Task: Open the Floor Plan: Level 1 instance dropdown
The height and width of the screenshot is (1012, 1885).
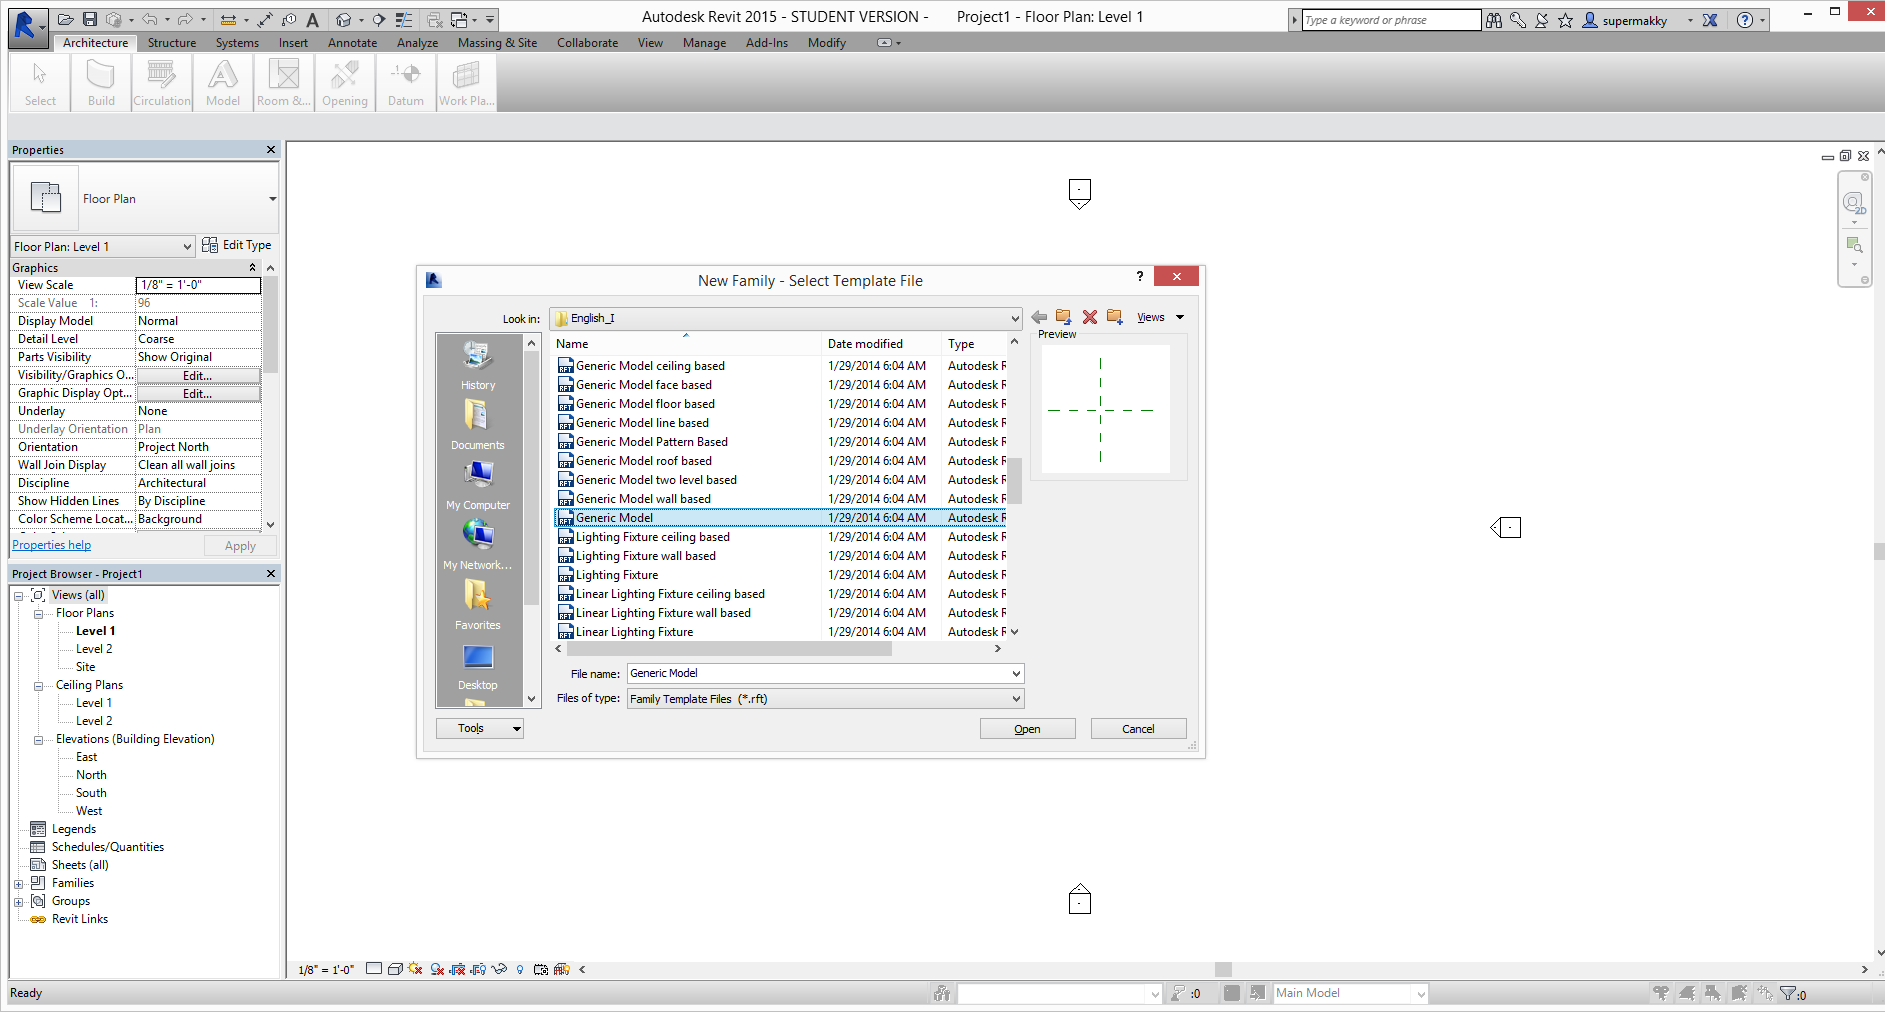Action: 187,247
